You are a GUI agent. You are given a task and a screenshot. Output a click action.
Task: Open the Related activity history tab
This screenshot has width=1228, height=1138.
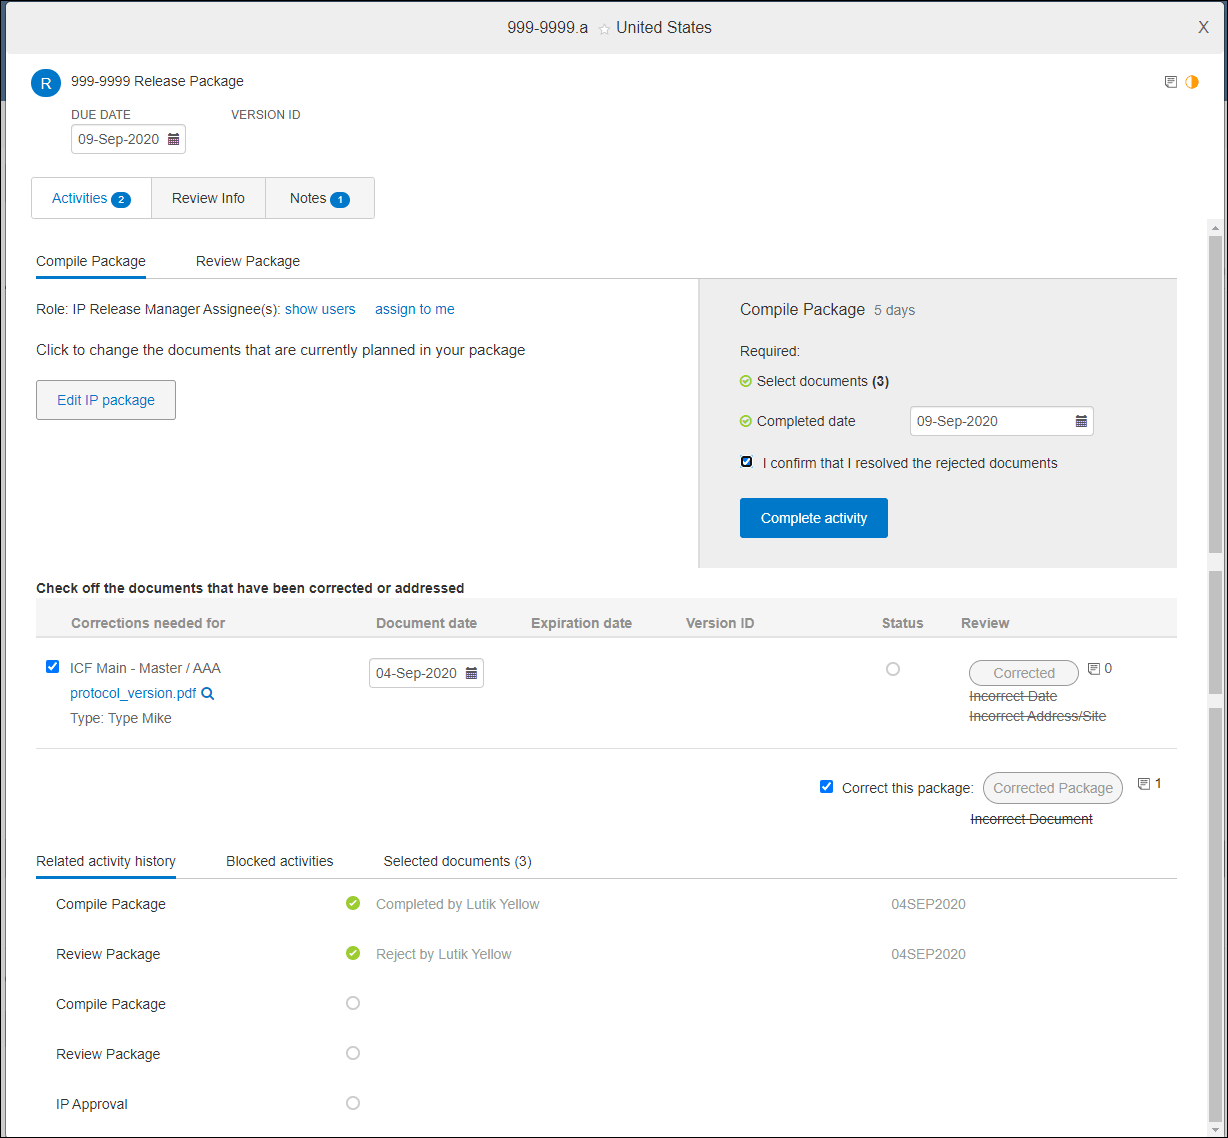(x=106, y=861)
